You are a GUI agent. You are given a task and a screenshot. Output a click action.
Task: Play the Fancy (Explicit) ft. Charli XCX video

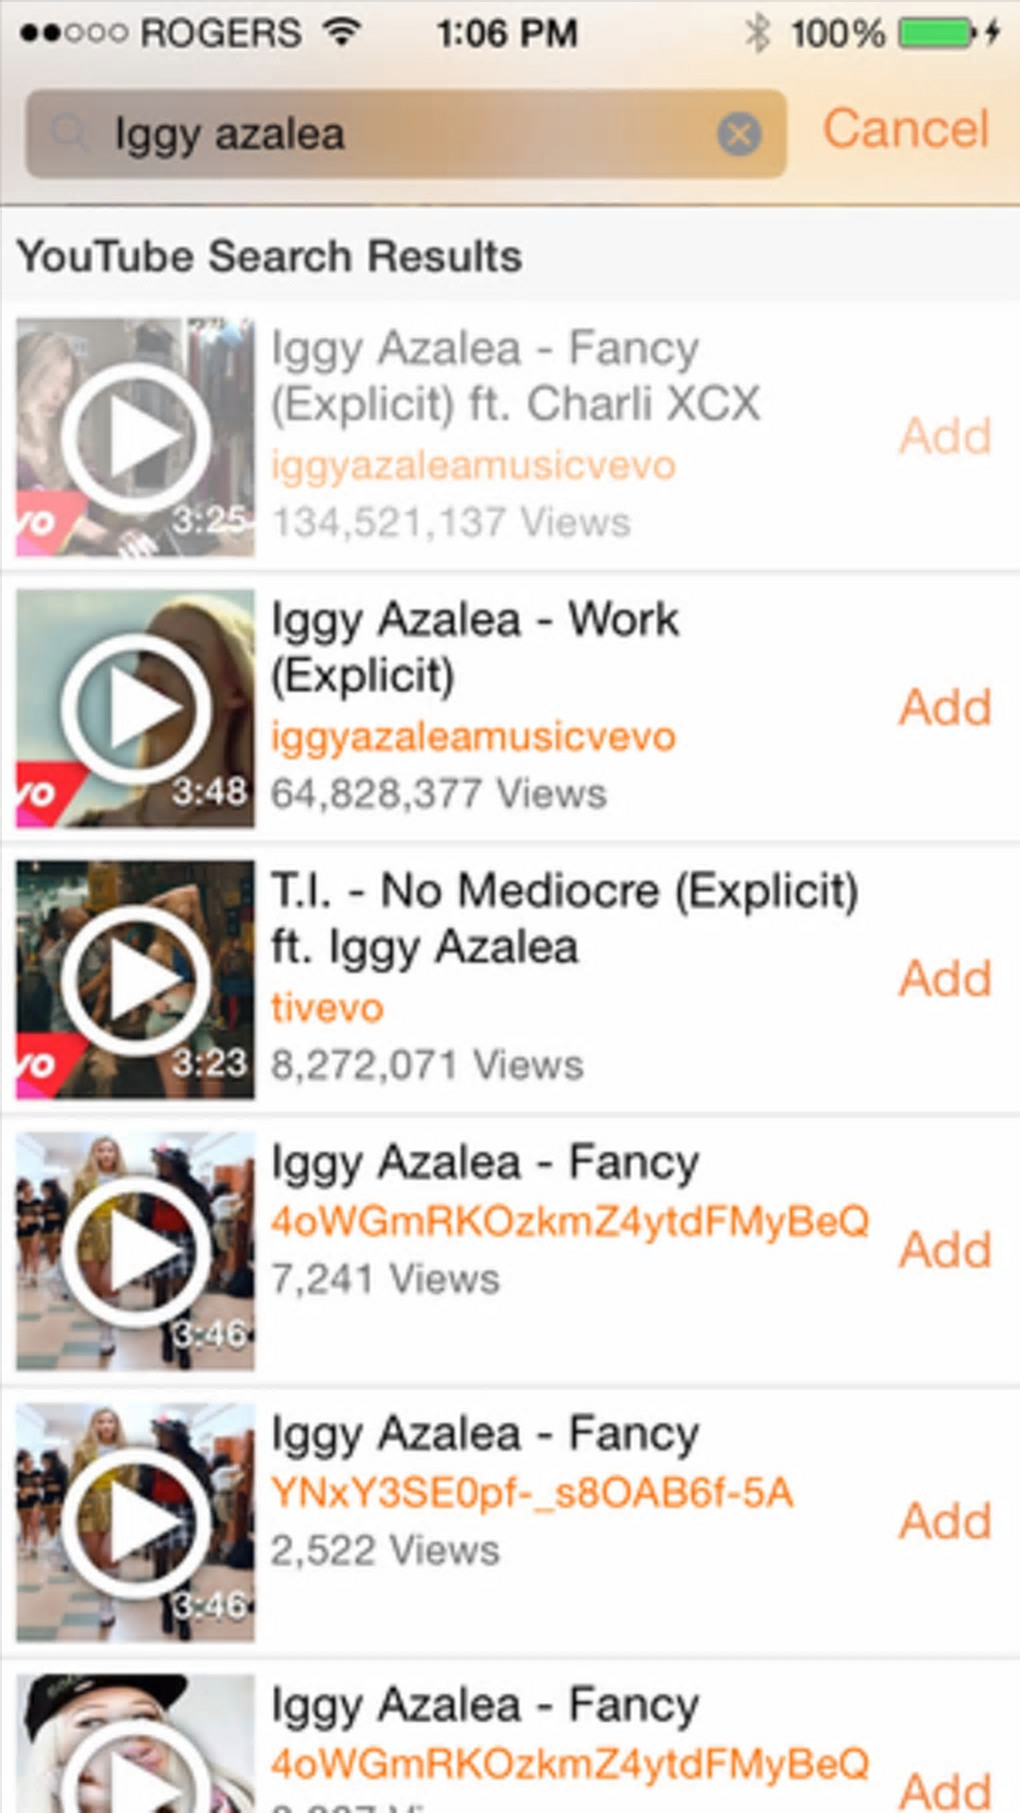click(x=135, y=437)
